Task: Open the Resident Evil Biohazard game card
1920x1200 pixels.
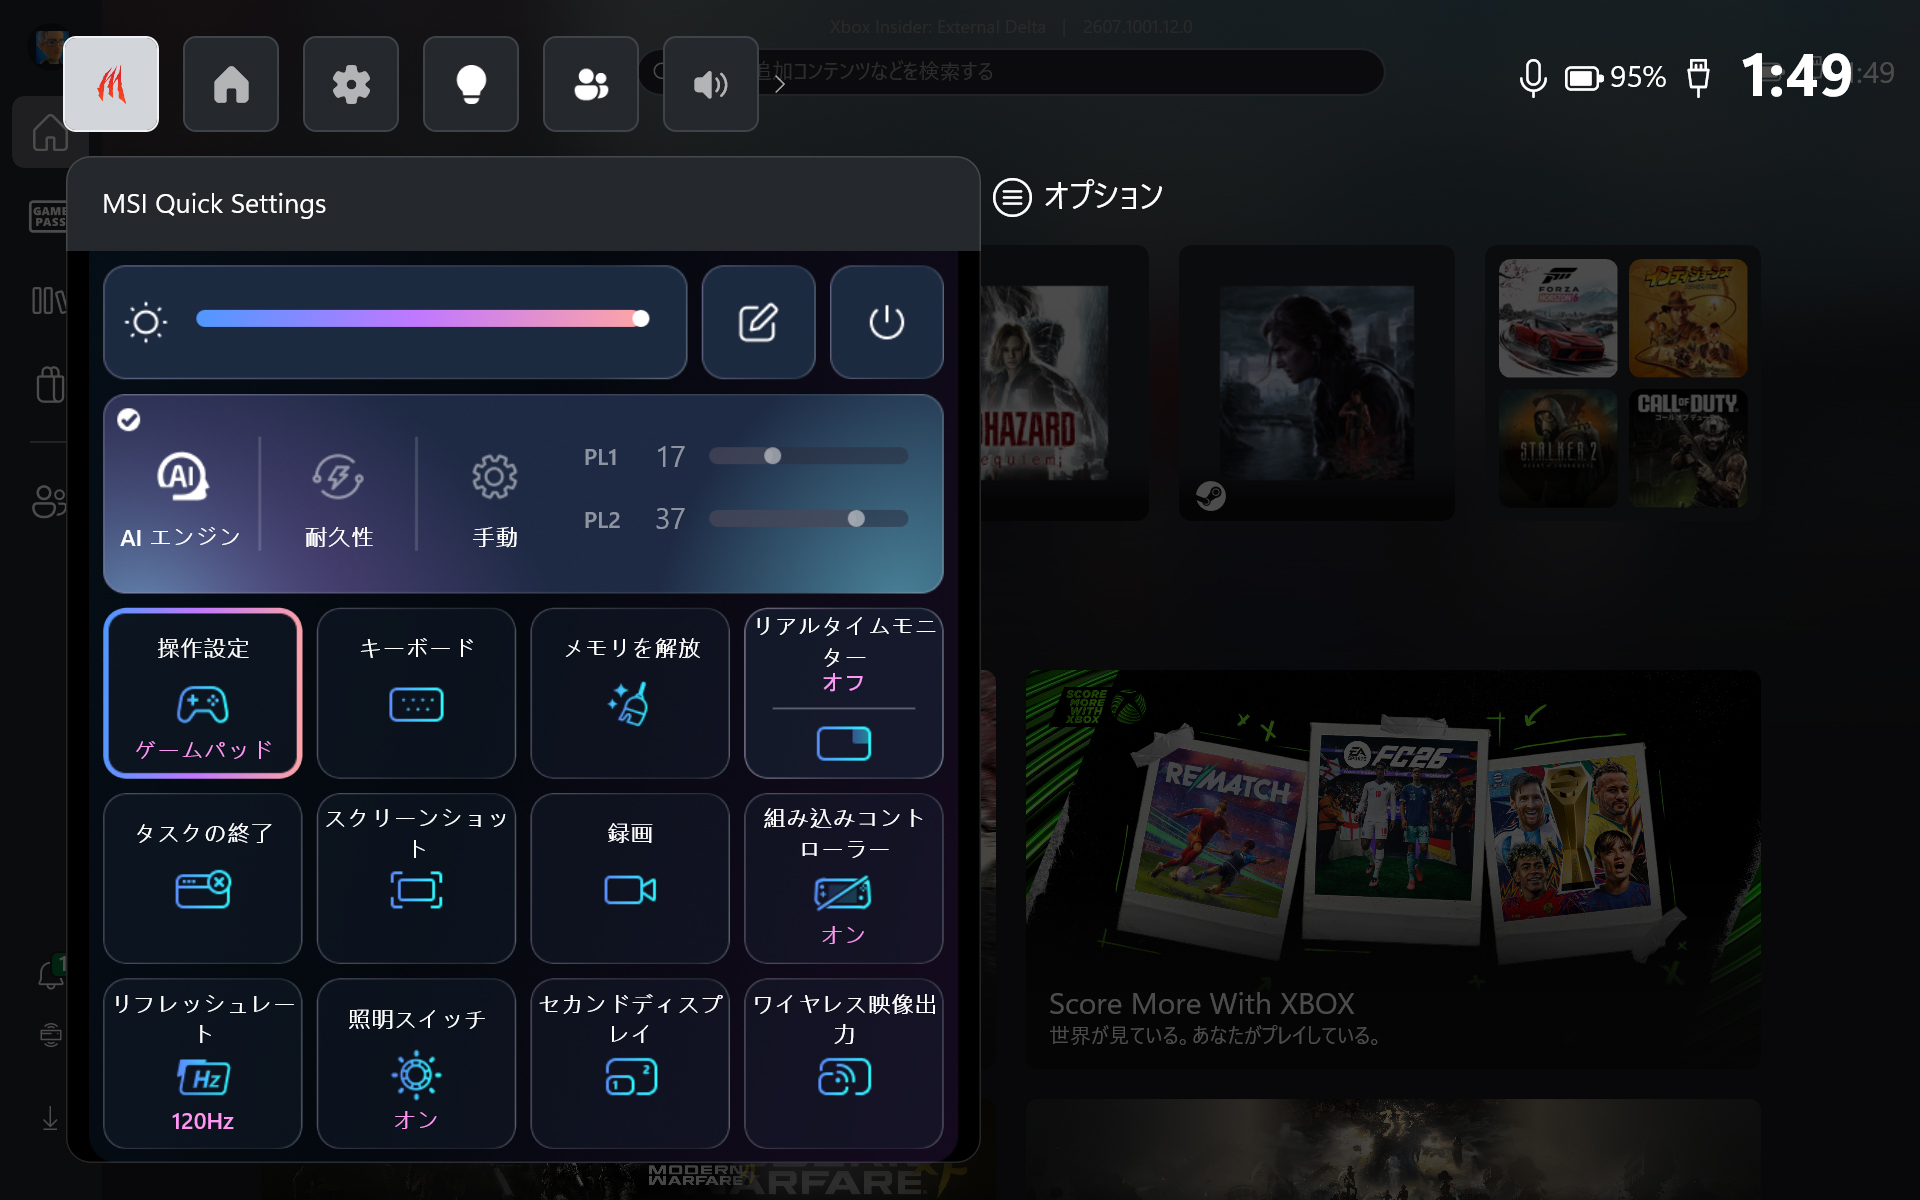Action: pyautogui.click(x=1064, y=383)
